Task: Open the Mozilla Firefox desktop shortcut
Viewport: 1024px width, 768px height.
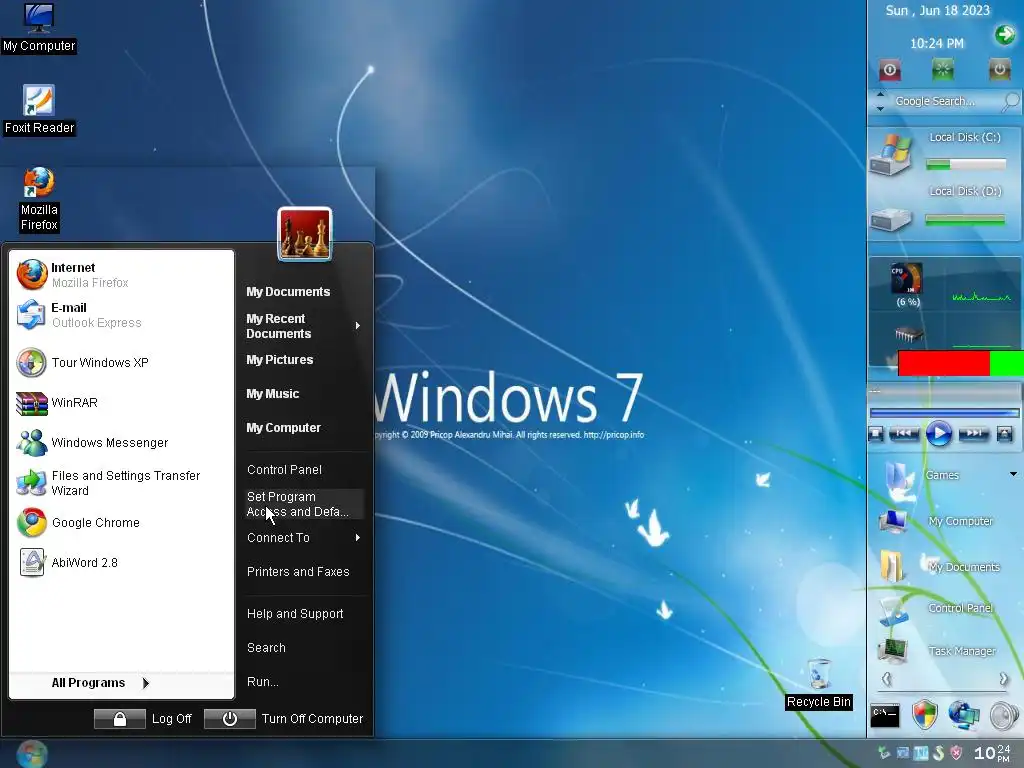Action: pyautogui.click(x=39, y=200)
